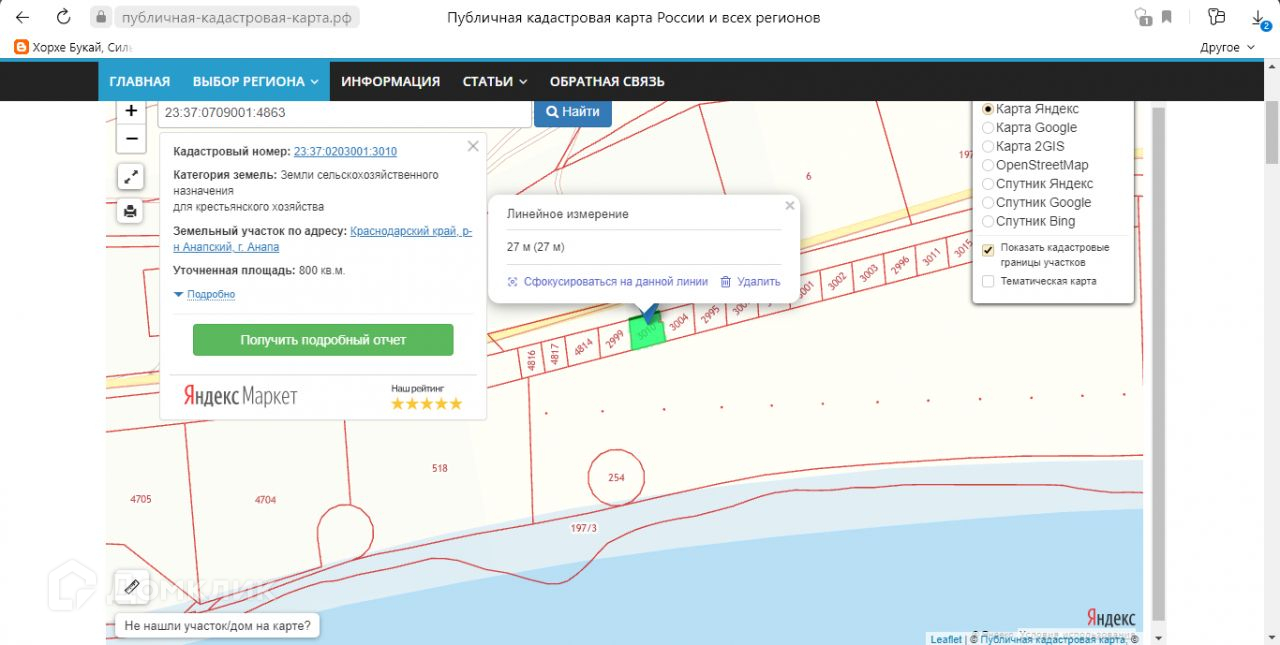Go to ИНФОРМАЦИЯ menu item

[x=390, y=81]
